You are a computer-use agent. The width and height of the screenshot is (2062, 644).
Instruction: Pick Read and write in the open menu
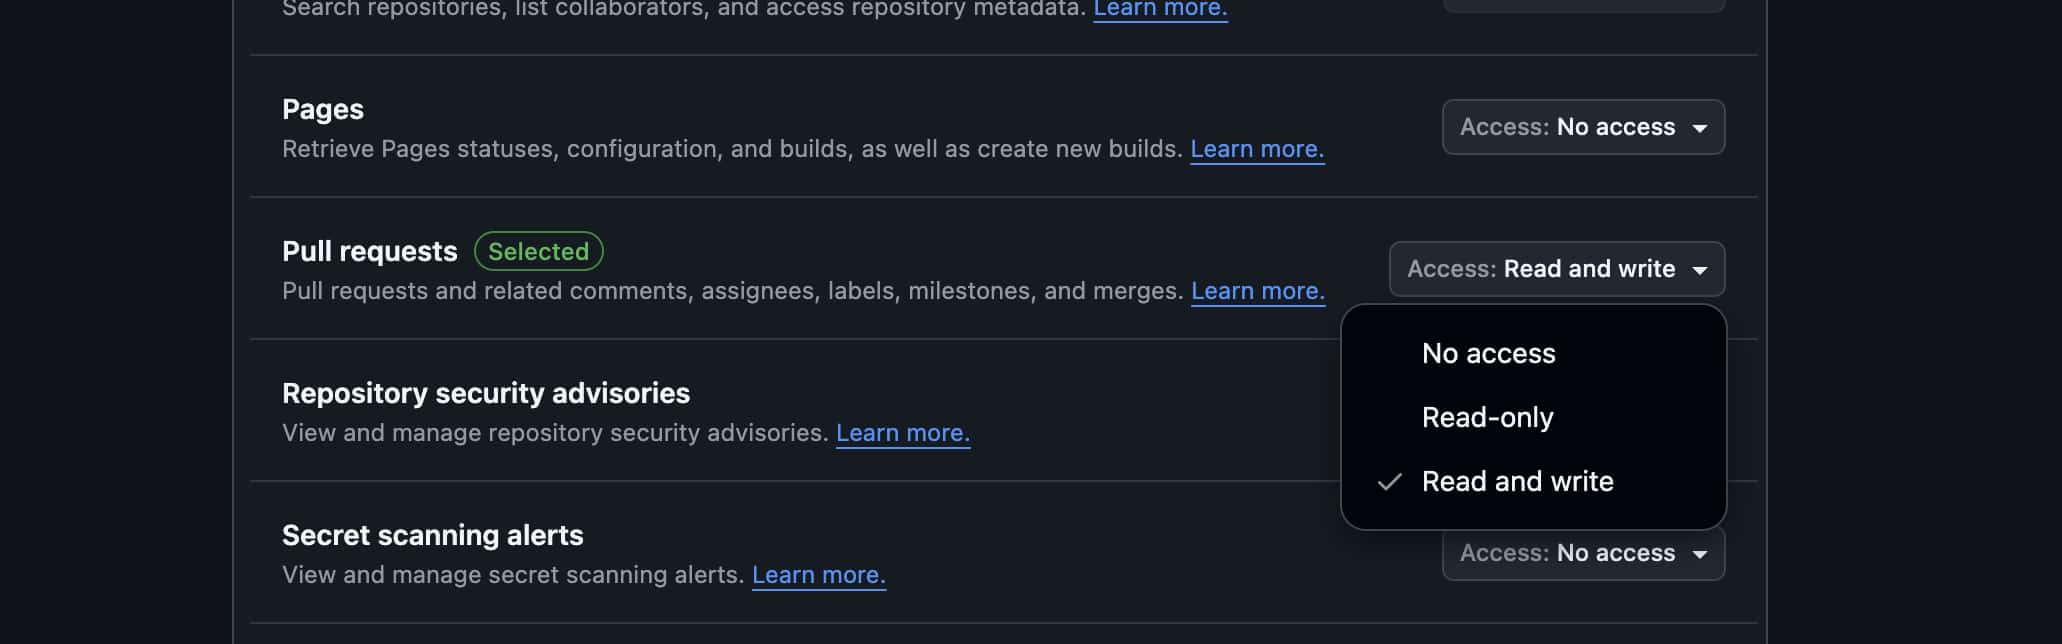pos(1533,481)
